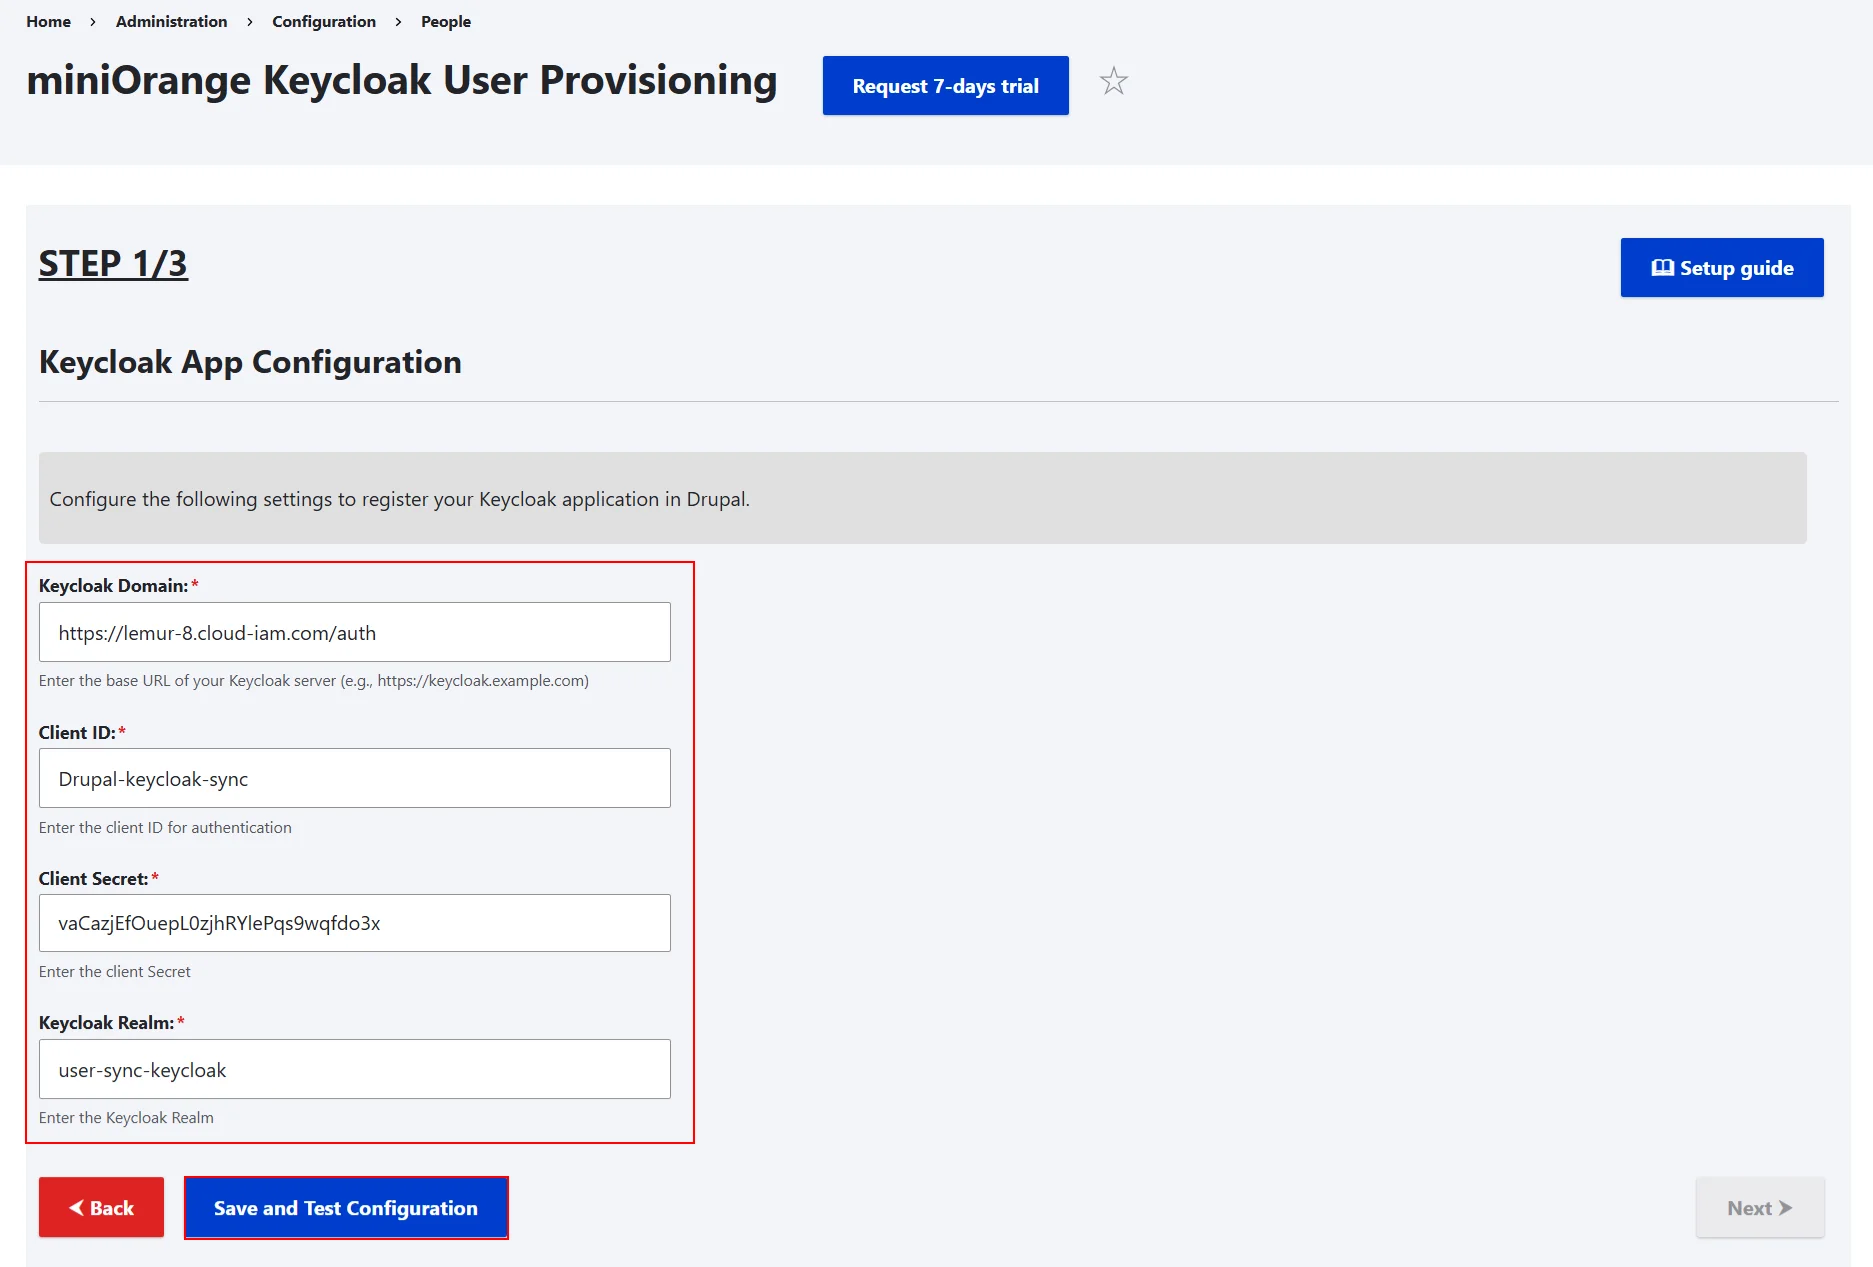Click the Next button
The height and width of the screenshot is (1267, 1873).
[x=1759, y=1207]
